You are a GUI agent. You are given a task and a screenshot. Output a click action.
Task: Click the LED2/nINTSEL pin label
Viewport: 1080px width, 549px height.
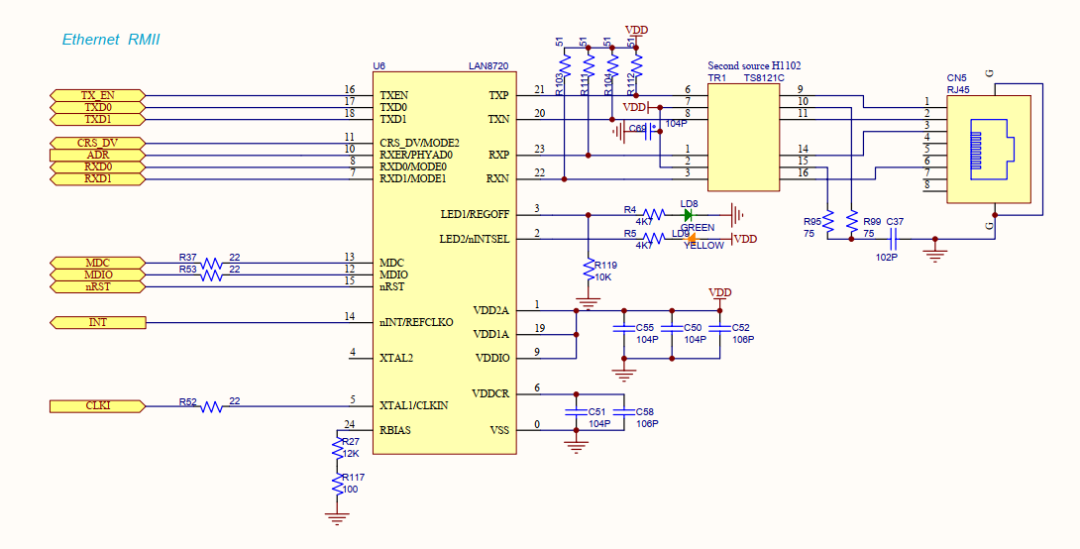474,239
